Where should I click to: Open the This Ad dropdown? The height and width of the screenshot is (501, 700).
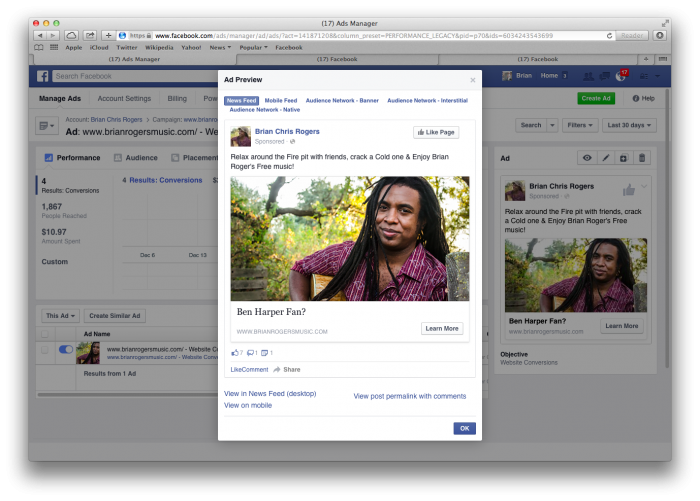[60, 316]
